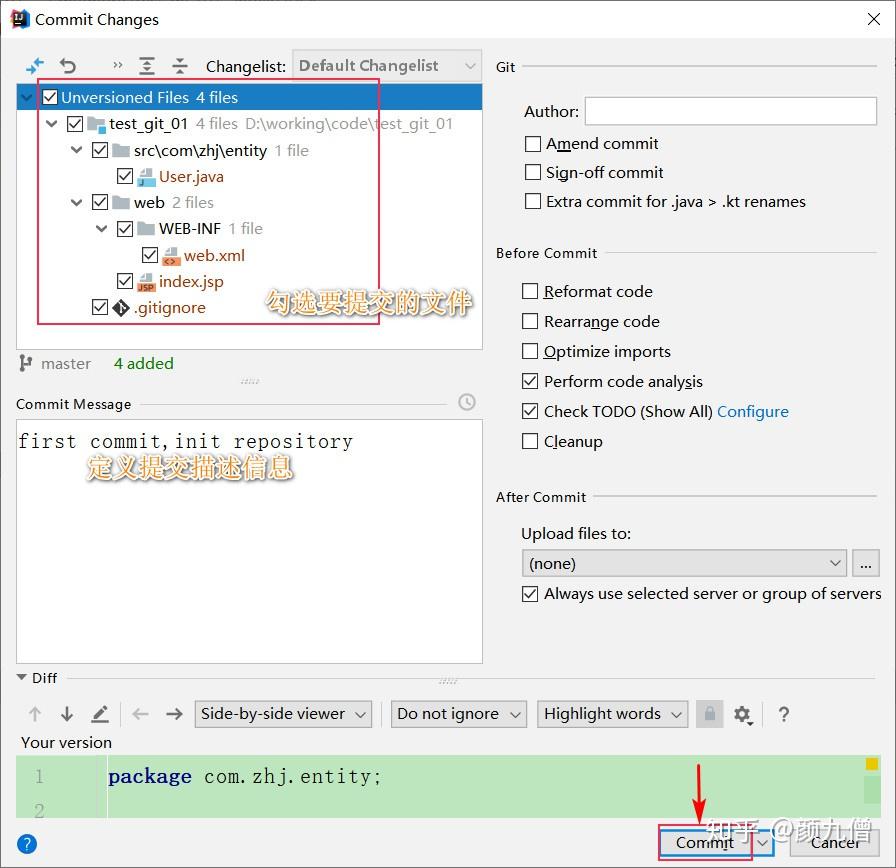Enable Extra commit for .java renames
This screenshot has height=868, width=896.
pos(533,201)
